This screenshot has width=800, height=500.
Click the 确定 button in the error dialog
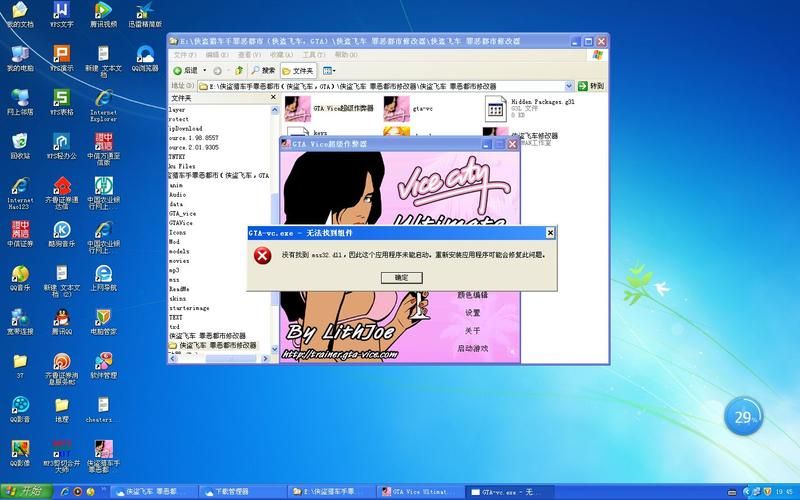tap(402, 278)
